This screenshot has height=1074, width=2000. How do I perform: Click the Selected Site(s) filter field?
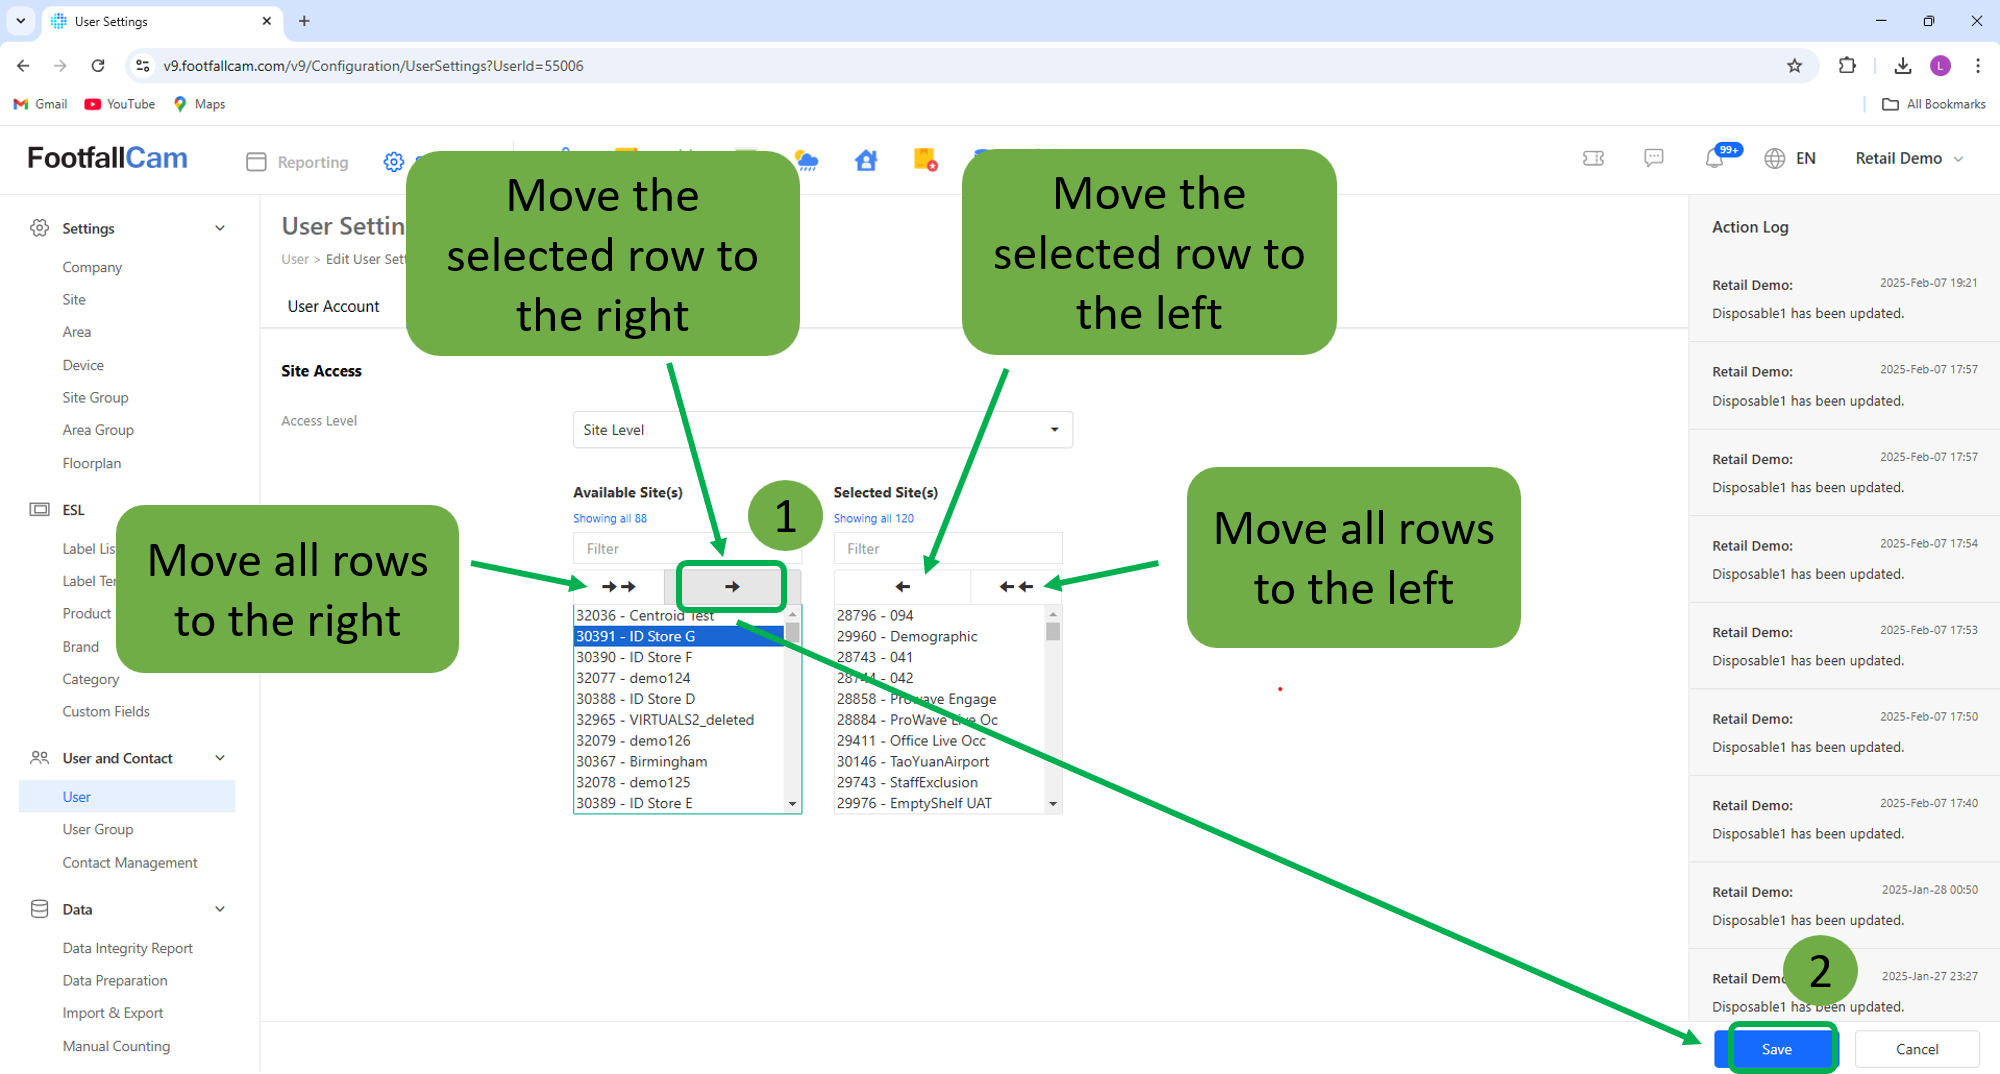(947, 549)
